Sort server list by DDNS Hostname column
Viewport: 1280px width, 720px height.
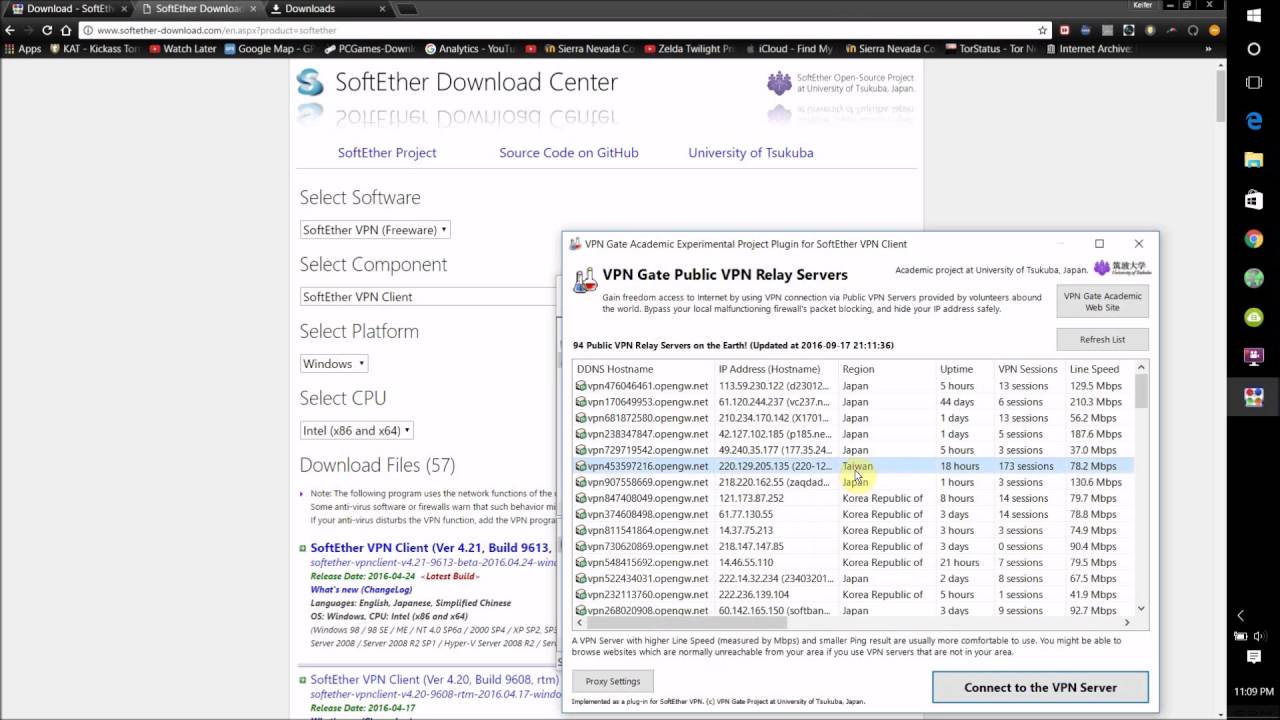click(643, 369)
